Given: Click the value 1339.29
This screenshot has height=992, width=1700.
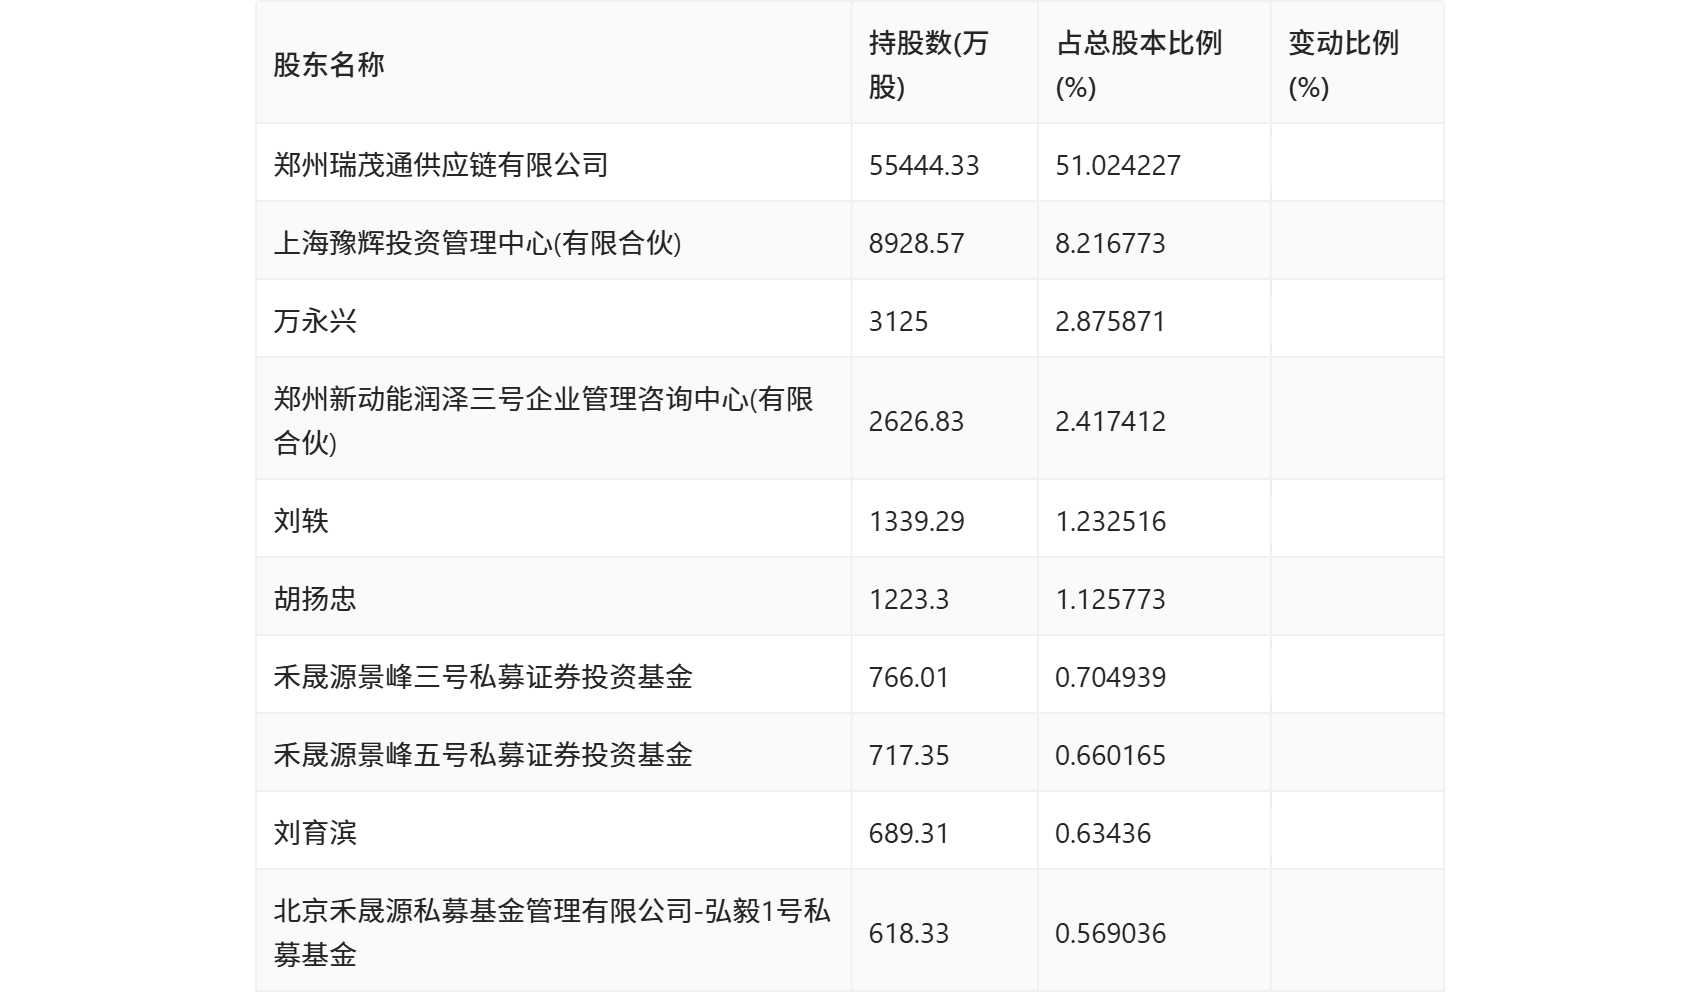Looking at the screenshot, I should tap(916, 521).
